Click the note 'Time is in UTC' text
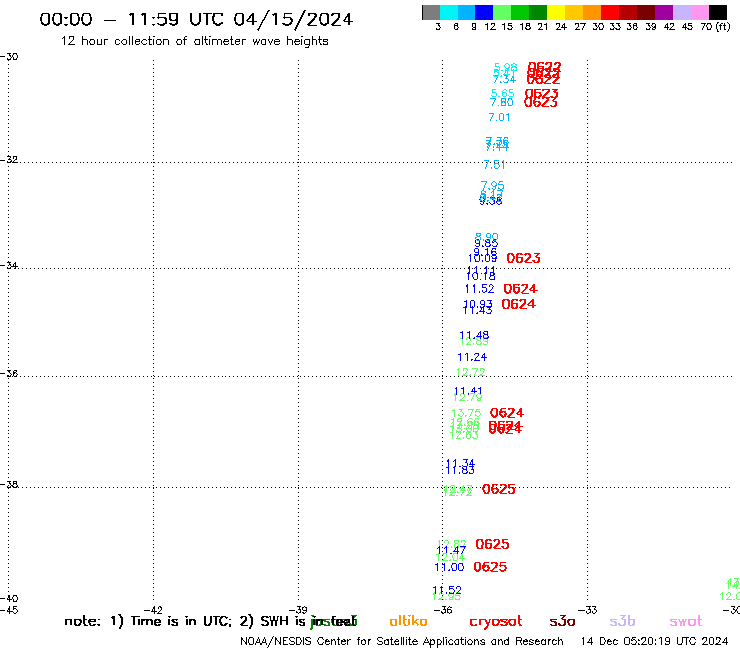Image resolution: width=740 pixels, height=650 pixels. coord(181,621)
